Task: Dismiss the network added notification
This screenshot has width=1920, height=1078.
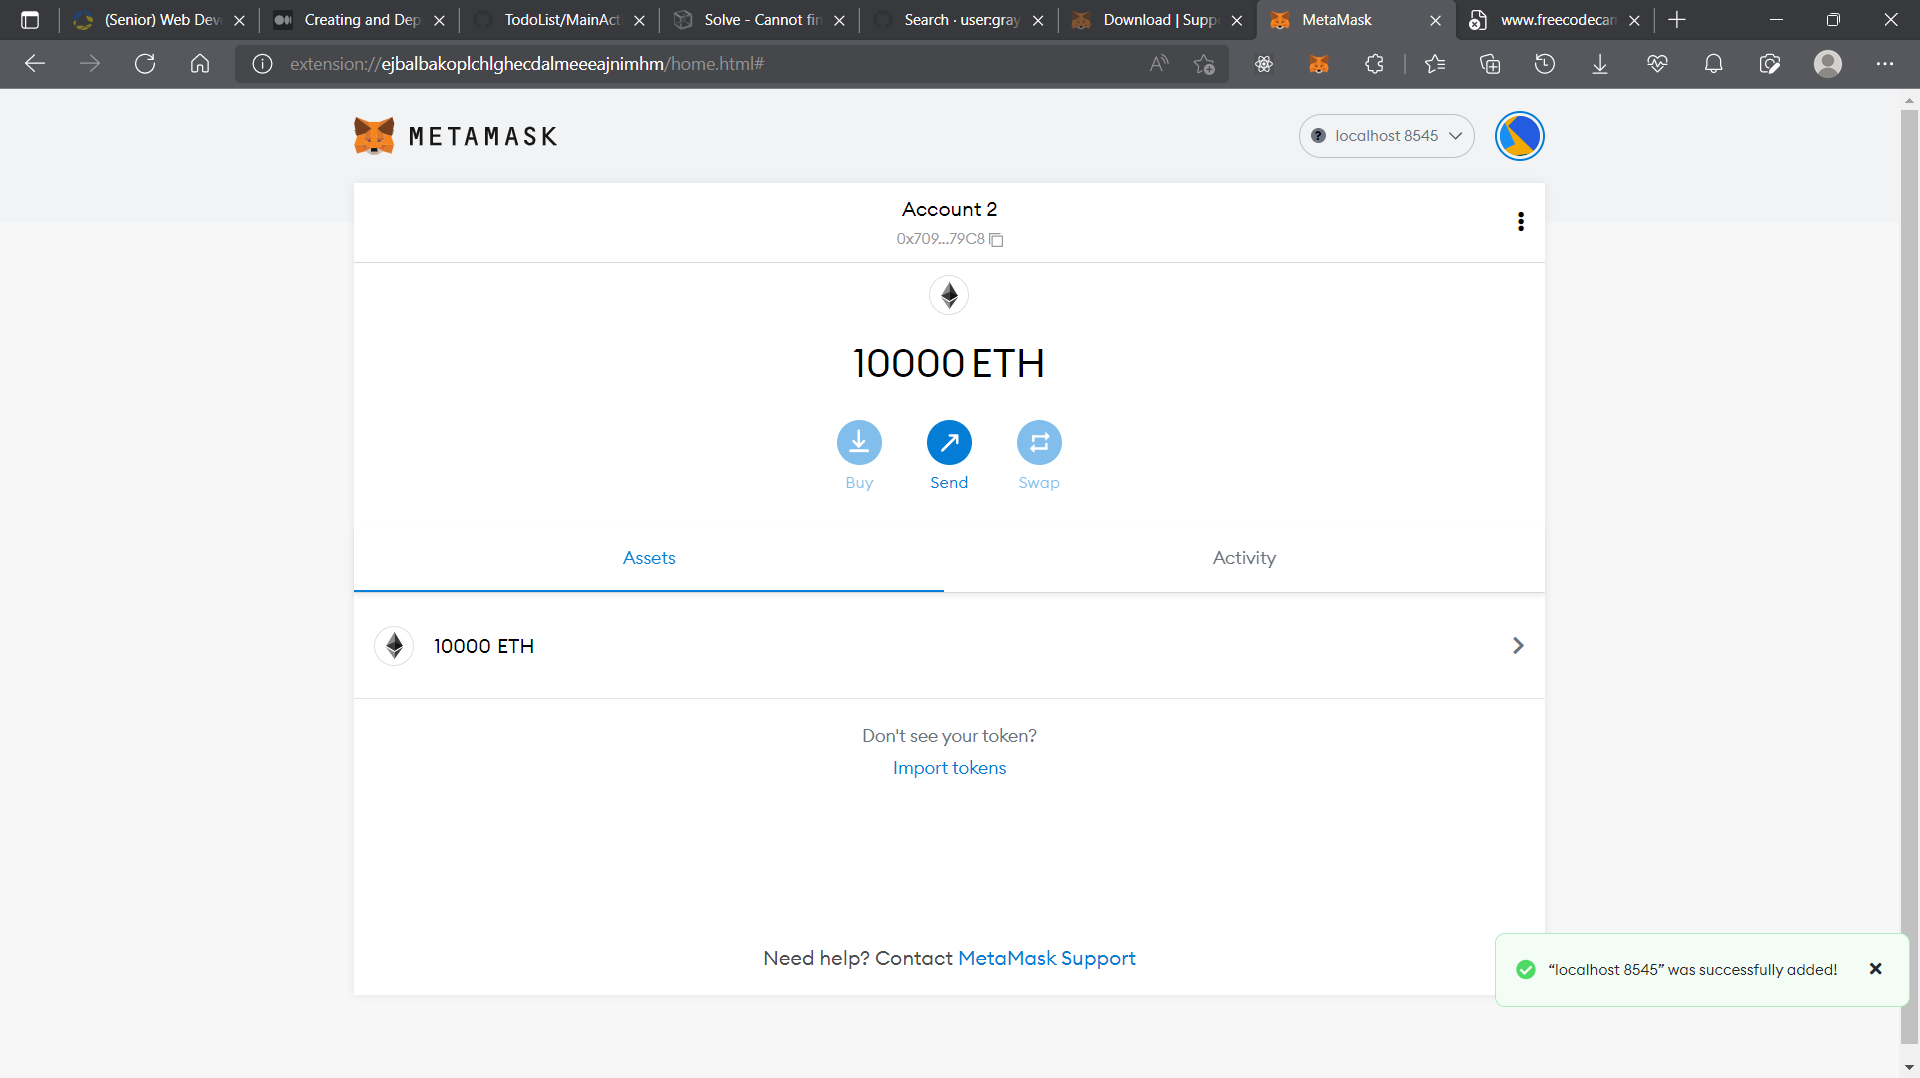Action: coord(1876,969)
